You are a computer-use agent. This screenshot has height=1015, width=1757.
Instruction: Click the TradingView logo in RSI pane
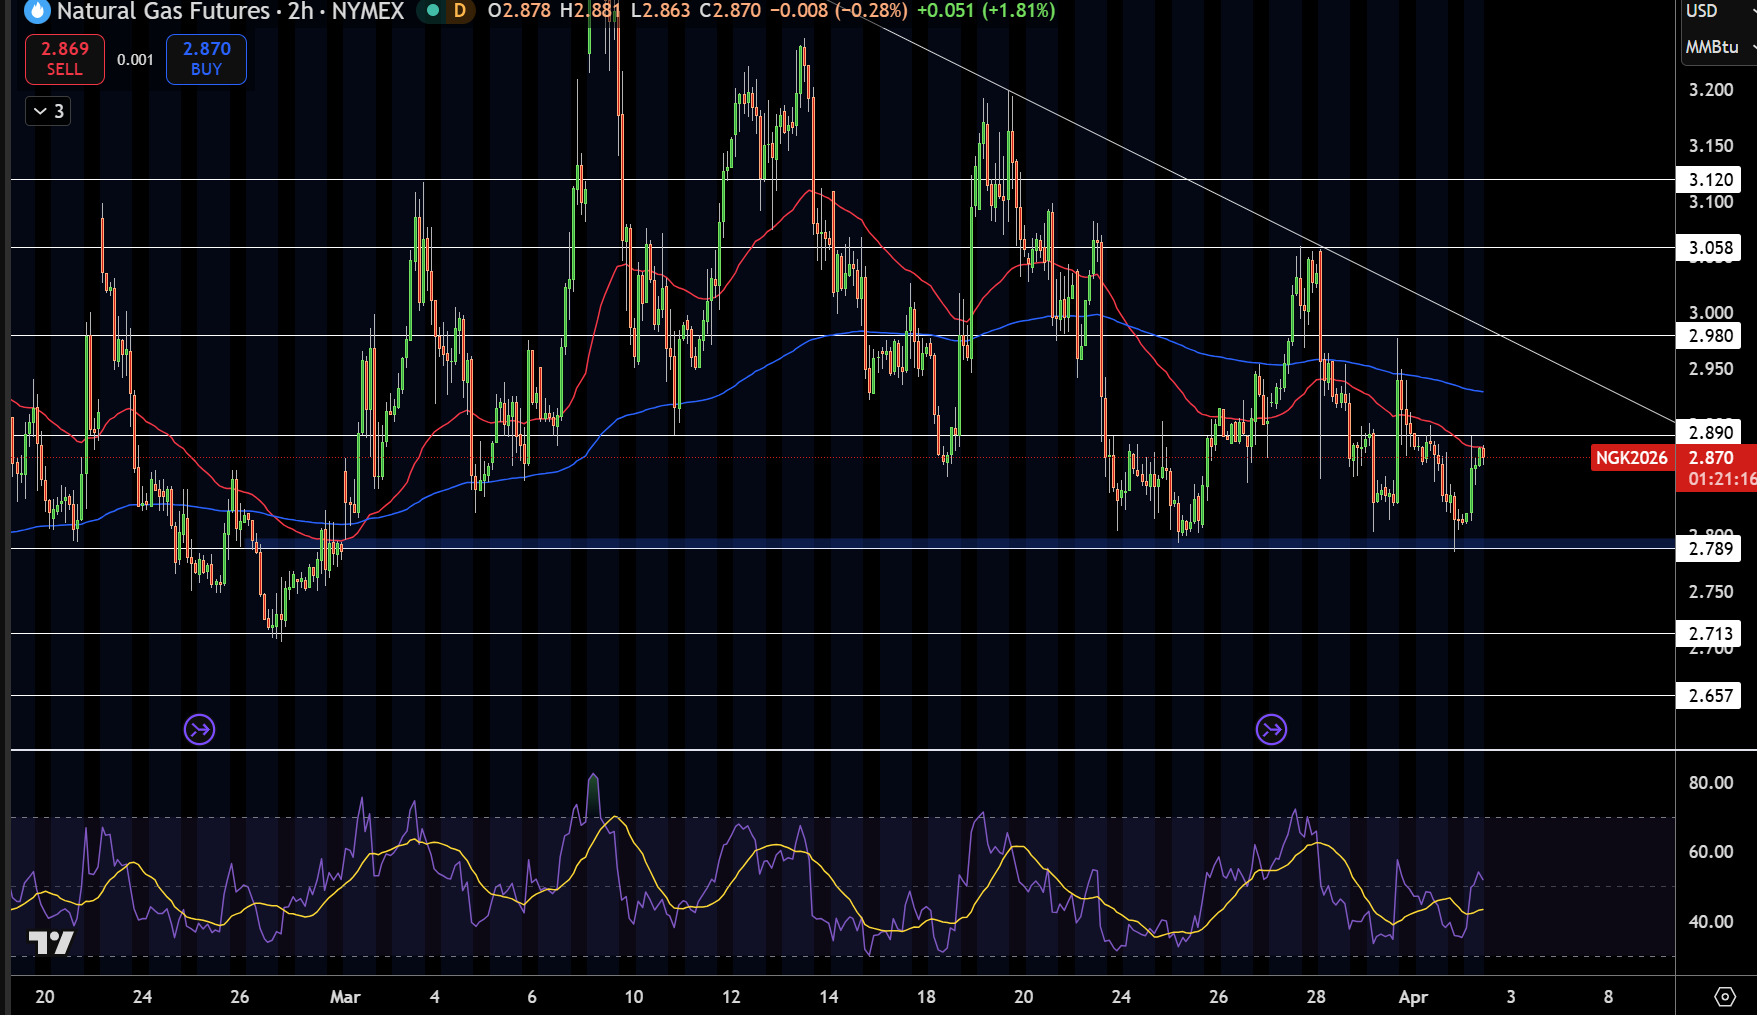[x=51, y=942]
